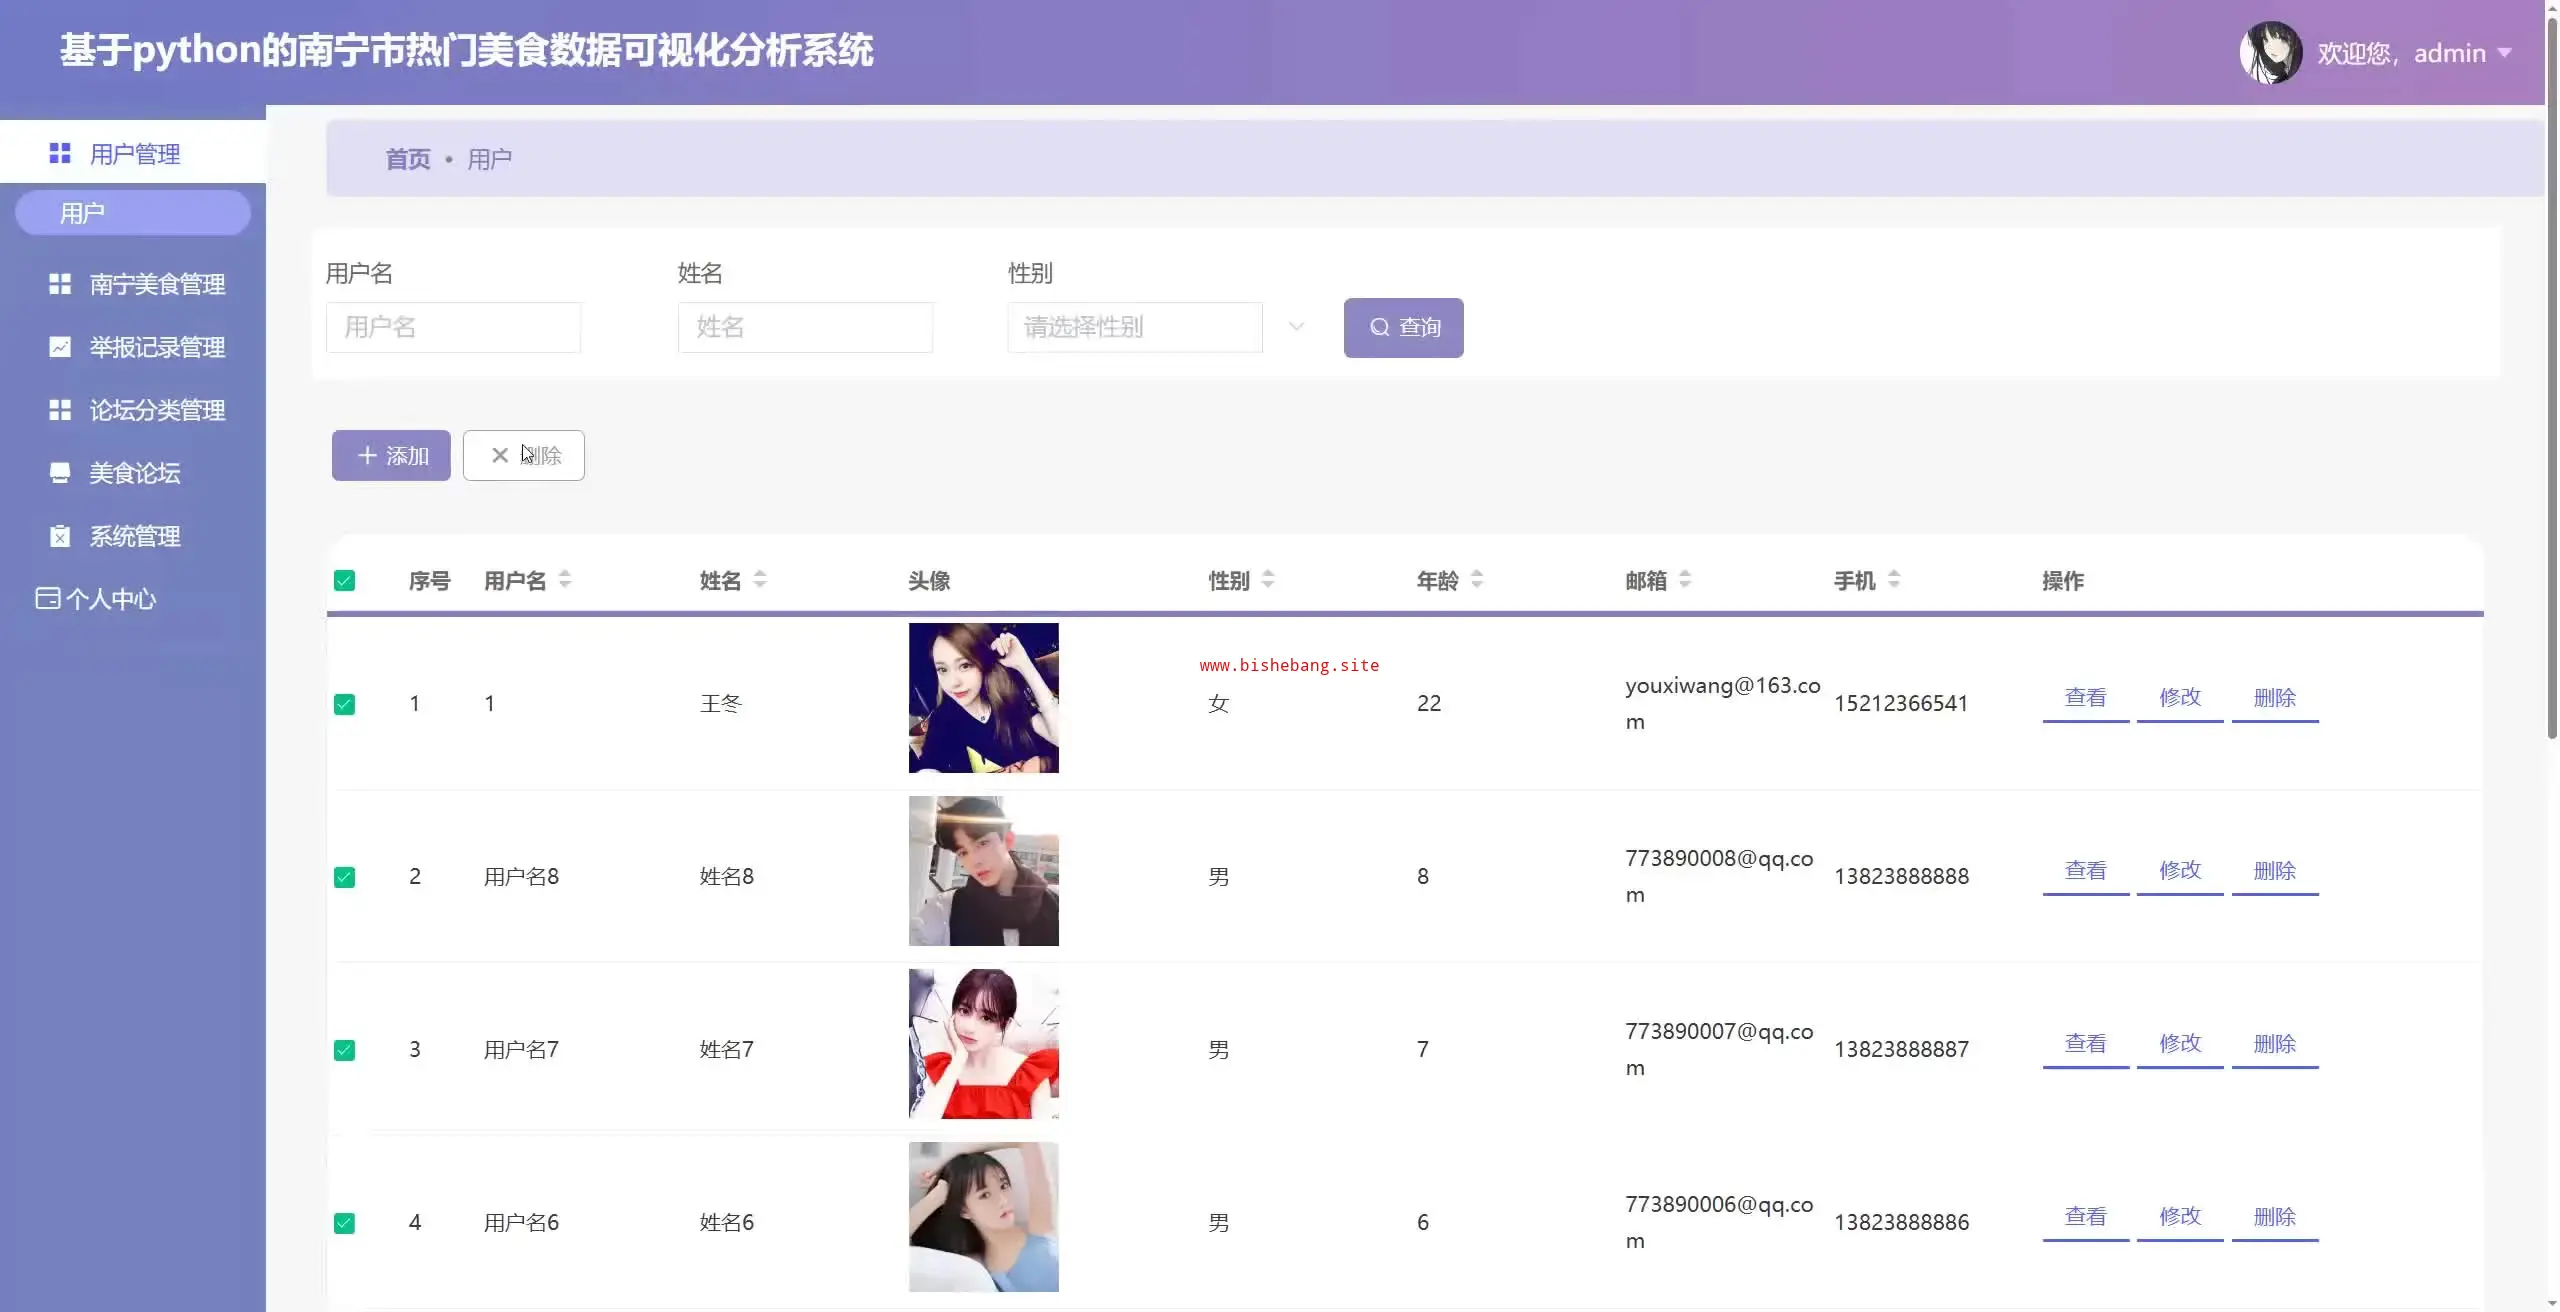This screenshot has height=1312, width=2560.
Task: Click 修改 link for 用户名8 row
Action: click(2180, 870)
